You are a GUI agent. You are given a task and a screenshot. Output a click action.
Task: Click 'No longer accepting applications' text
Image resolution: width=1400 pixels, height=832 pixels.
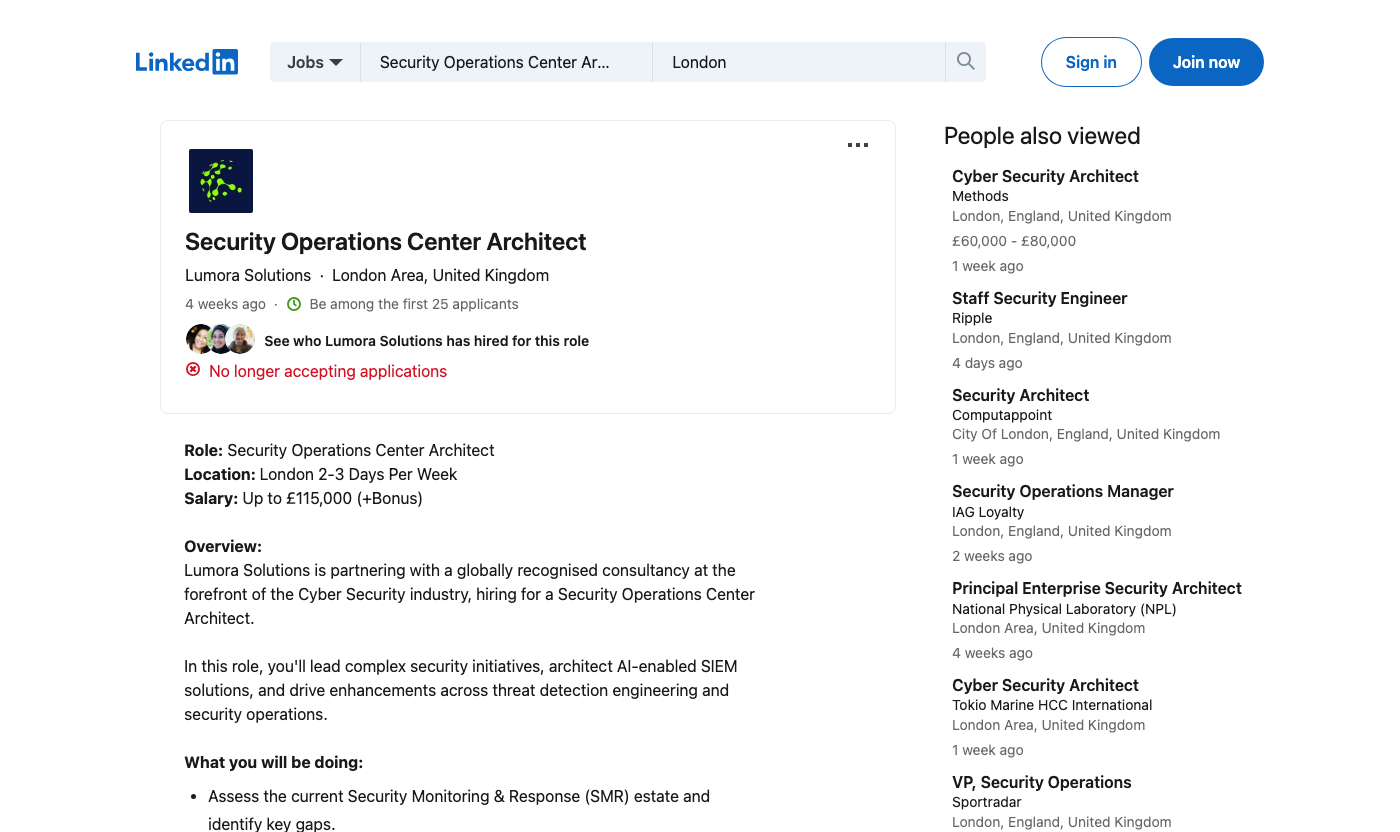pos(328,371)
